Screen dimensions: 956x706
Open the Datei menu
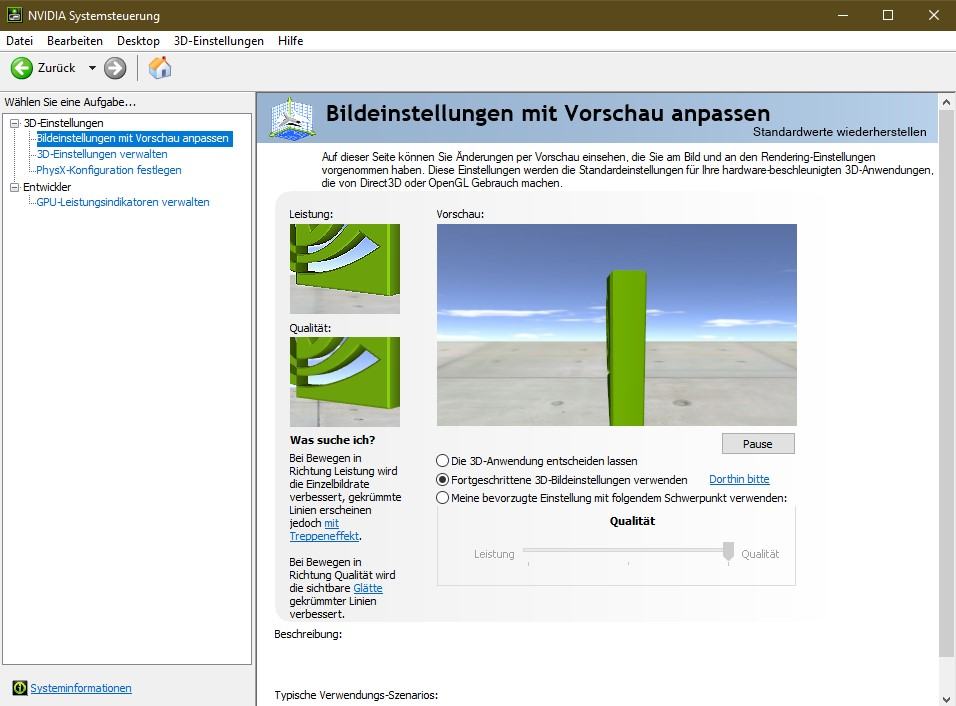pos(20,41)
